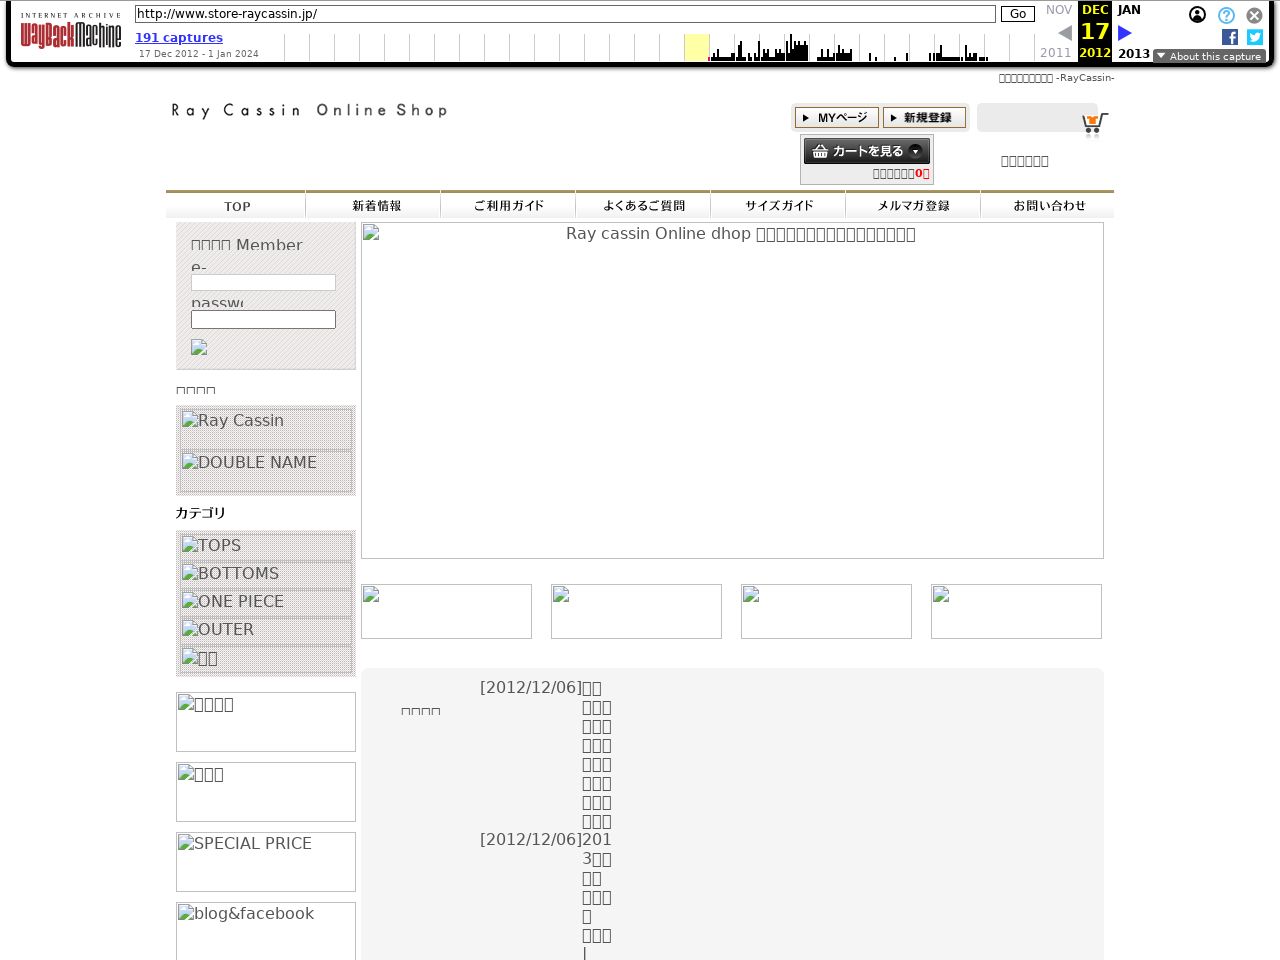1280x960 pixels.
Task: Open the 191 captures link
Action: (x=179, y=38)
